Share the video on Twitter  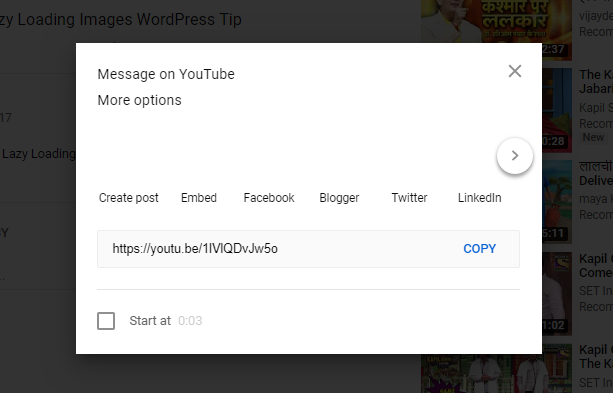pos(409,198)
